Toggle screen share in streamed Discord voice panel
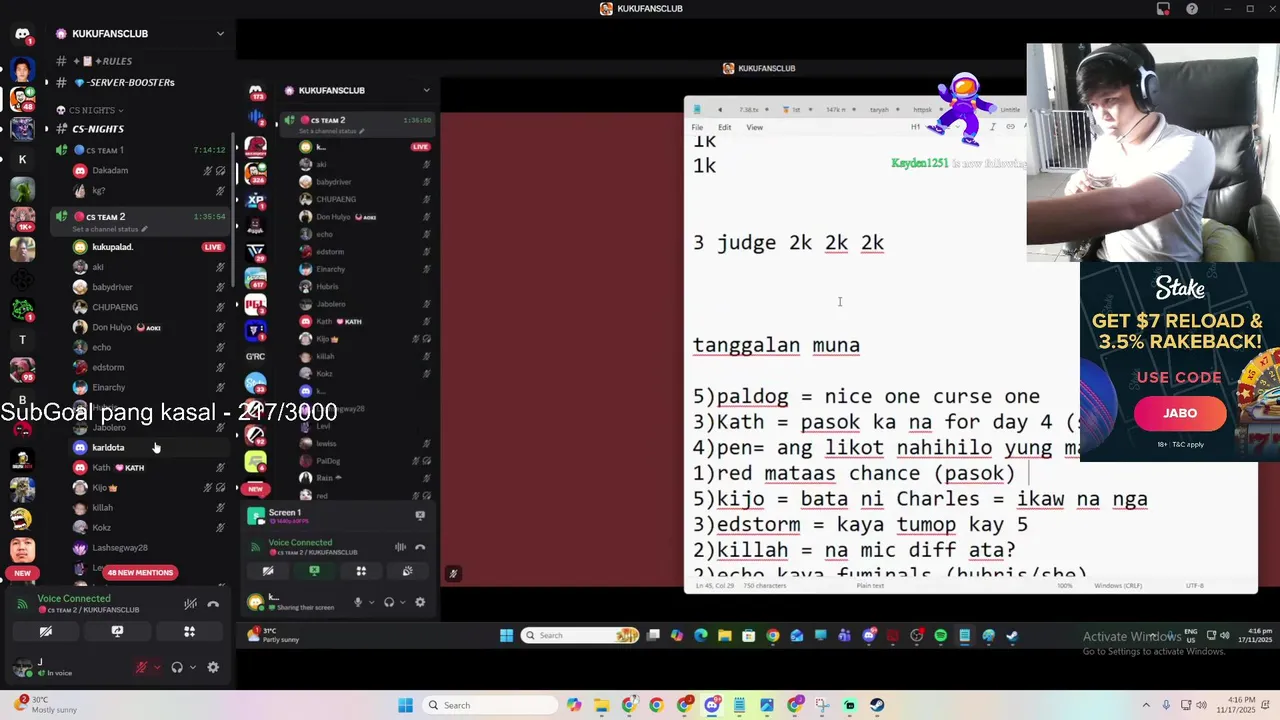Image resolution: width=1280 pixels, height=720 pixels. click(314, 571)
